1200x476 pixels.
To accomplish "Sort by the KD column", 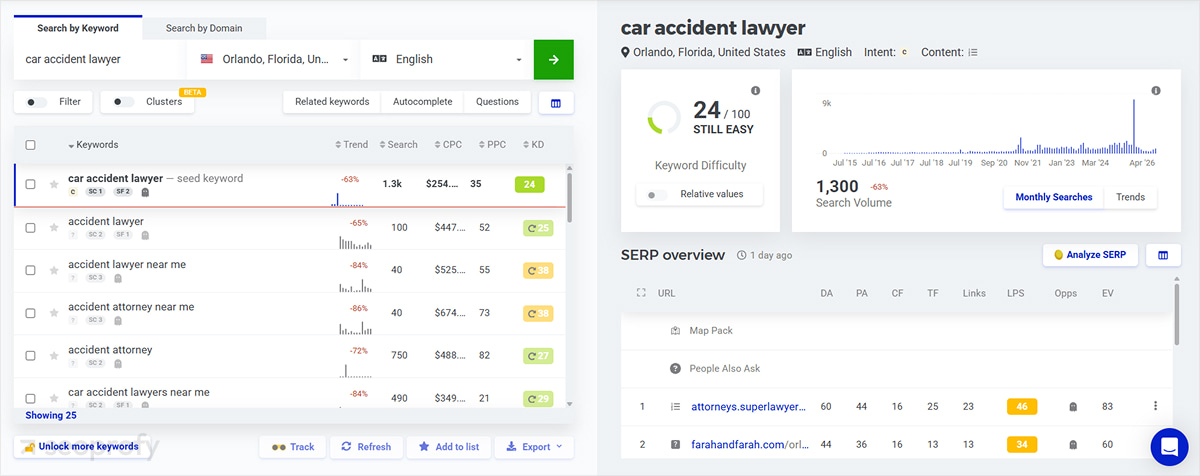I will tap(533, 145).
